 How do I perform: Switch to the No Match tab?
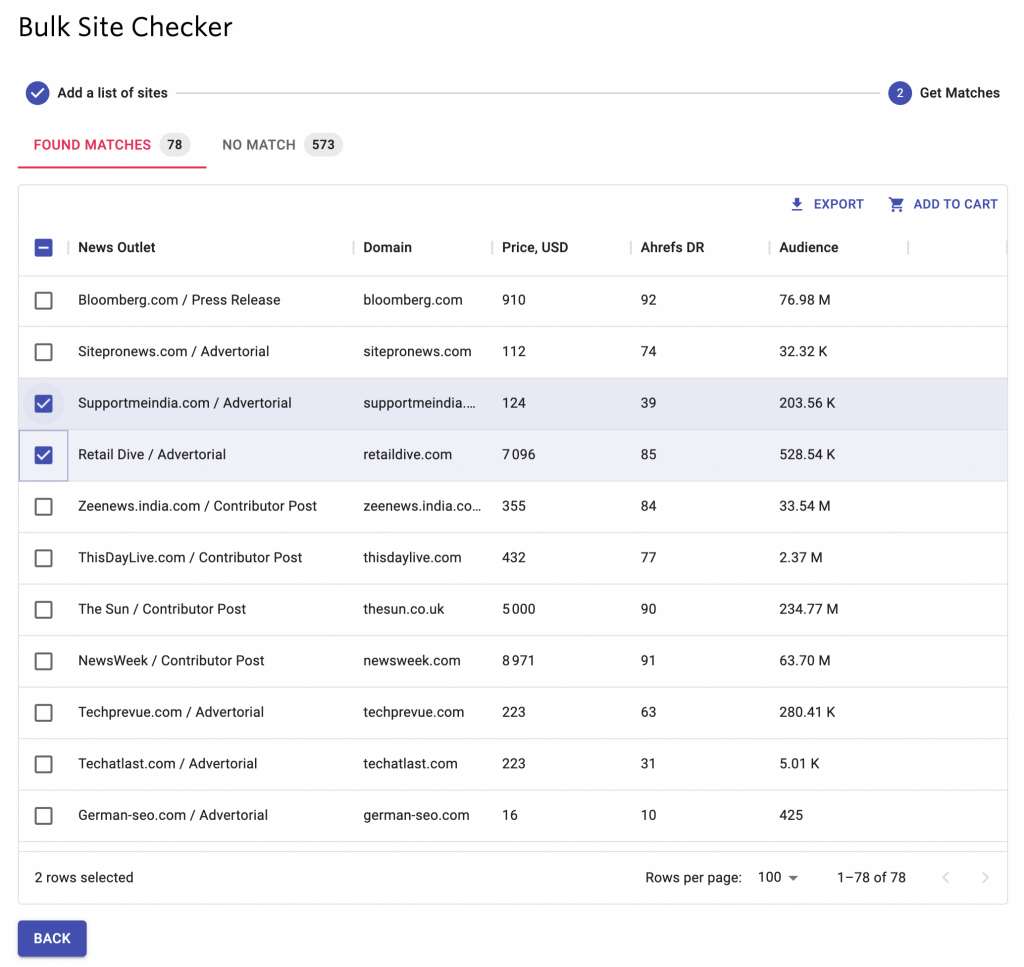point(281,145)
